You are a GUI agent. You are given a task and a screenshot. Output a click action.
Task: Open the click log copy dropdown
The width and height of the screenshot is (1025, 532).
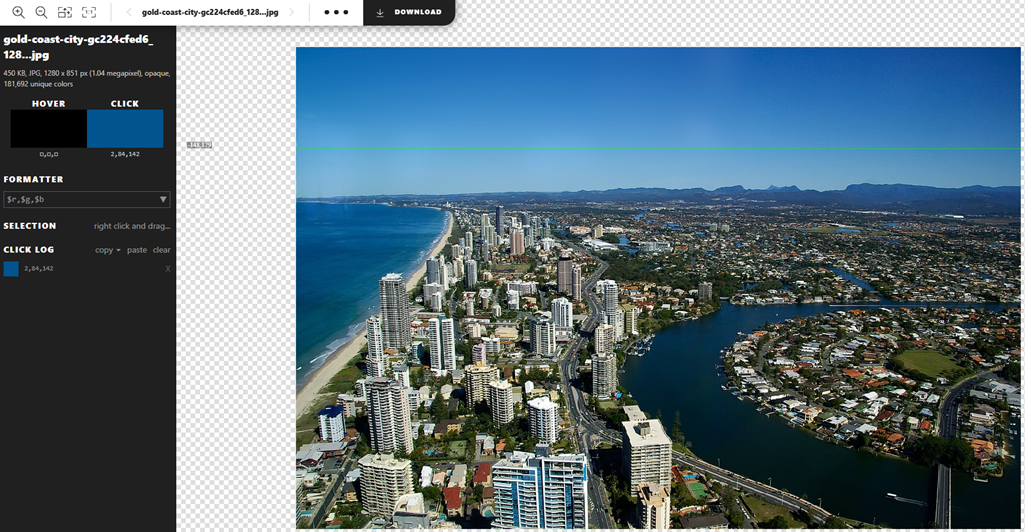click(x=107, y=250)
